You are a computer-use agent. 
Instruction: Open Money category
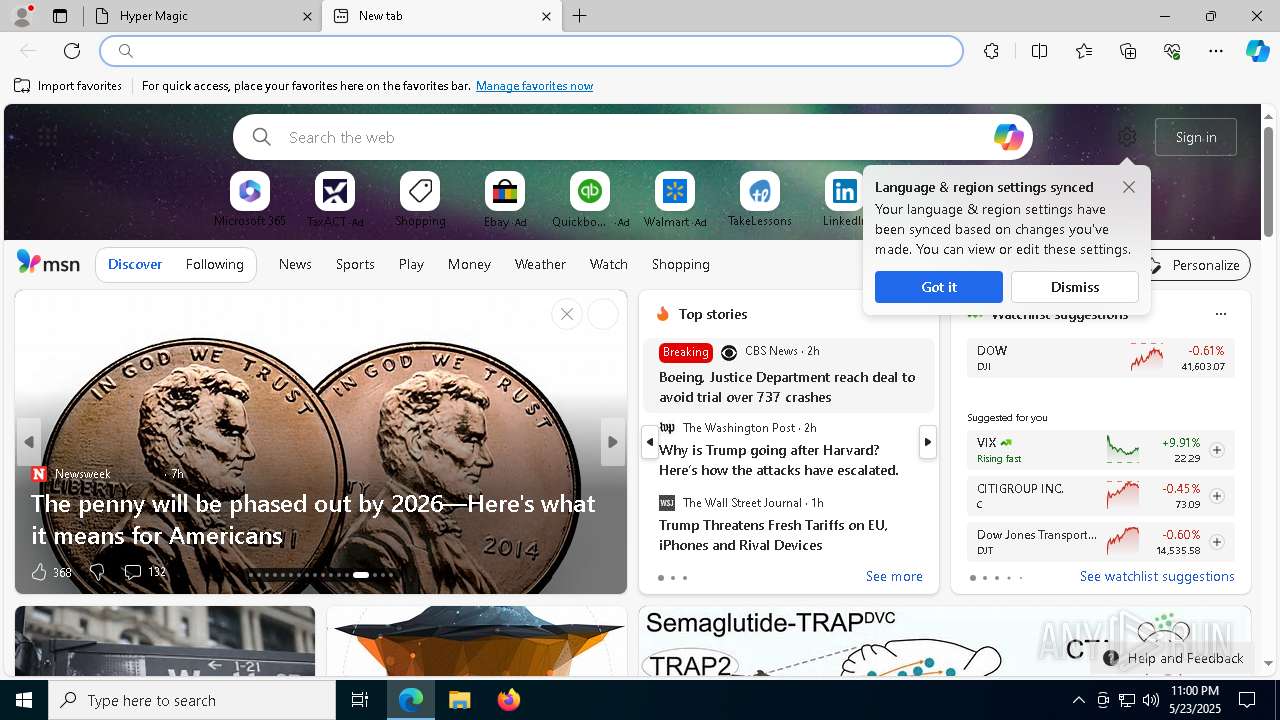pos(469,264)
